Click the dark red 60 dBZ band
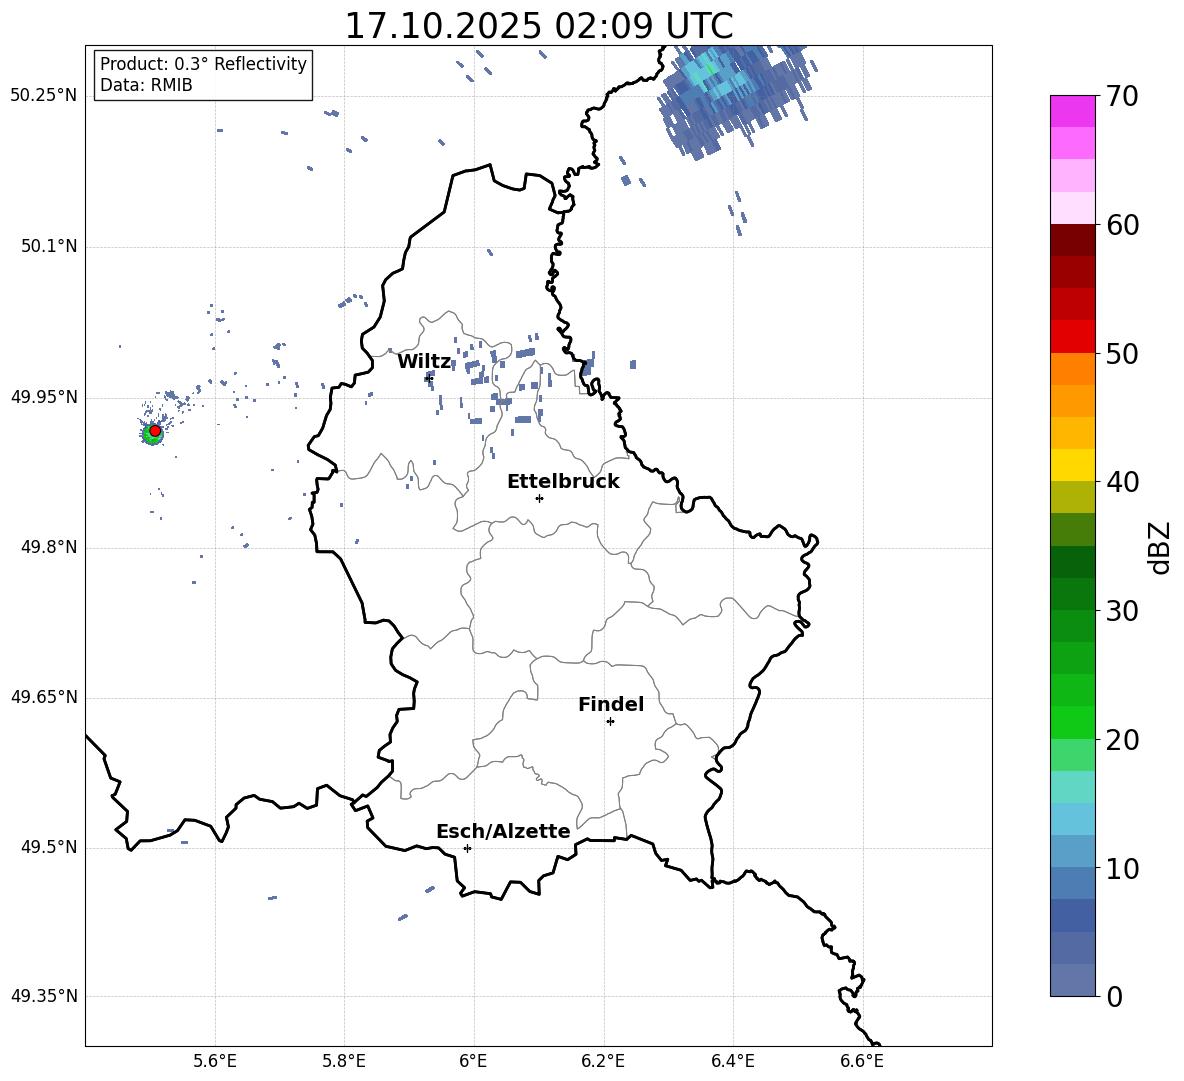 (1072, 240)
